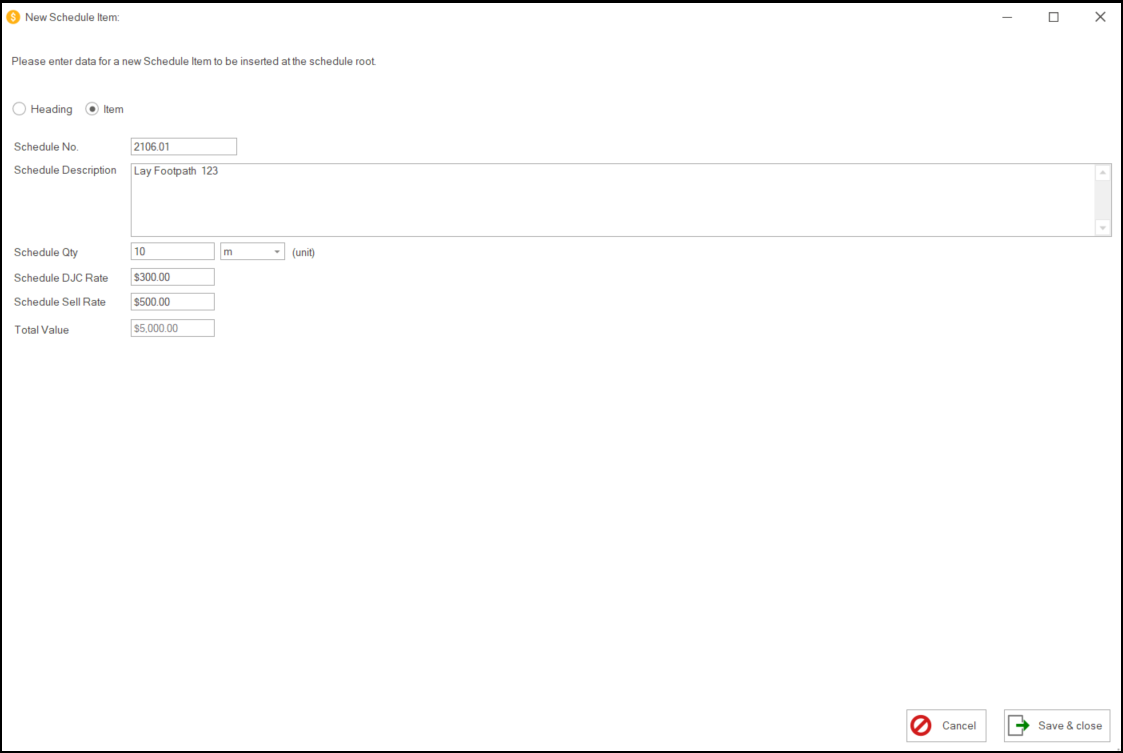Screen dimensions: 1123x753
Task: Click the description scrollbar up arrow
Action: pos(1103,173)
